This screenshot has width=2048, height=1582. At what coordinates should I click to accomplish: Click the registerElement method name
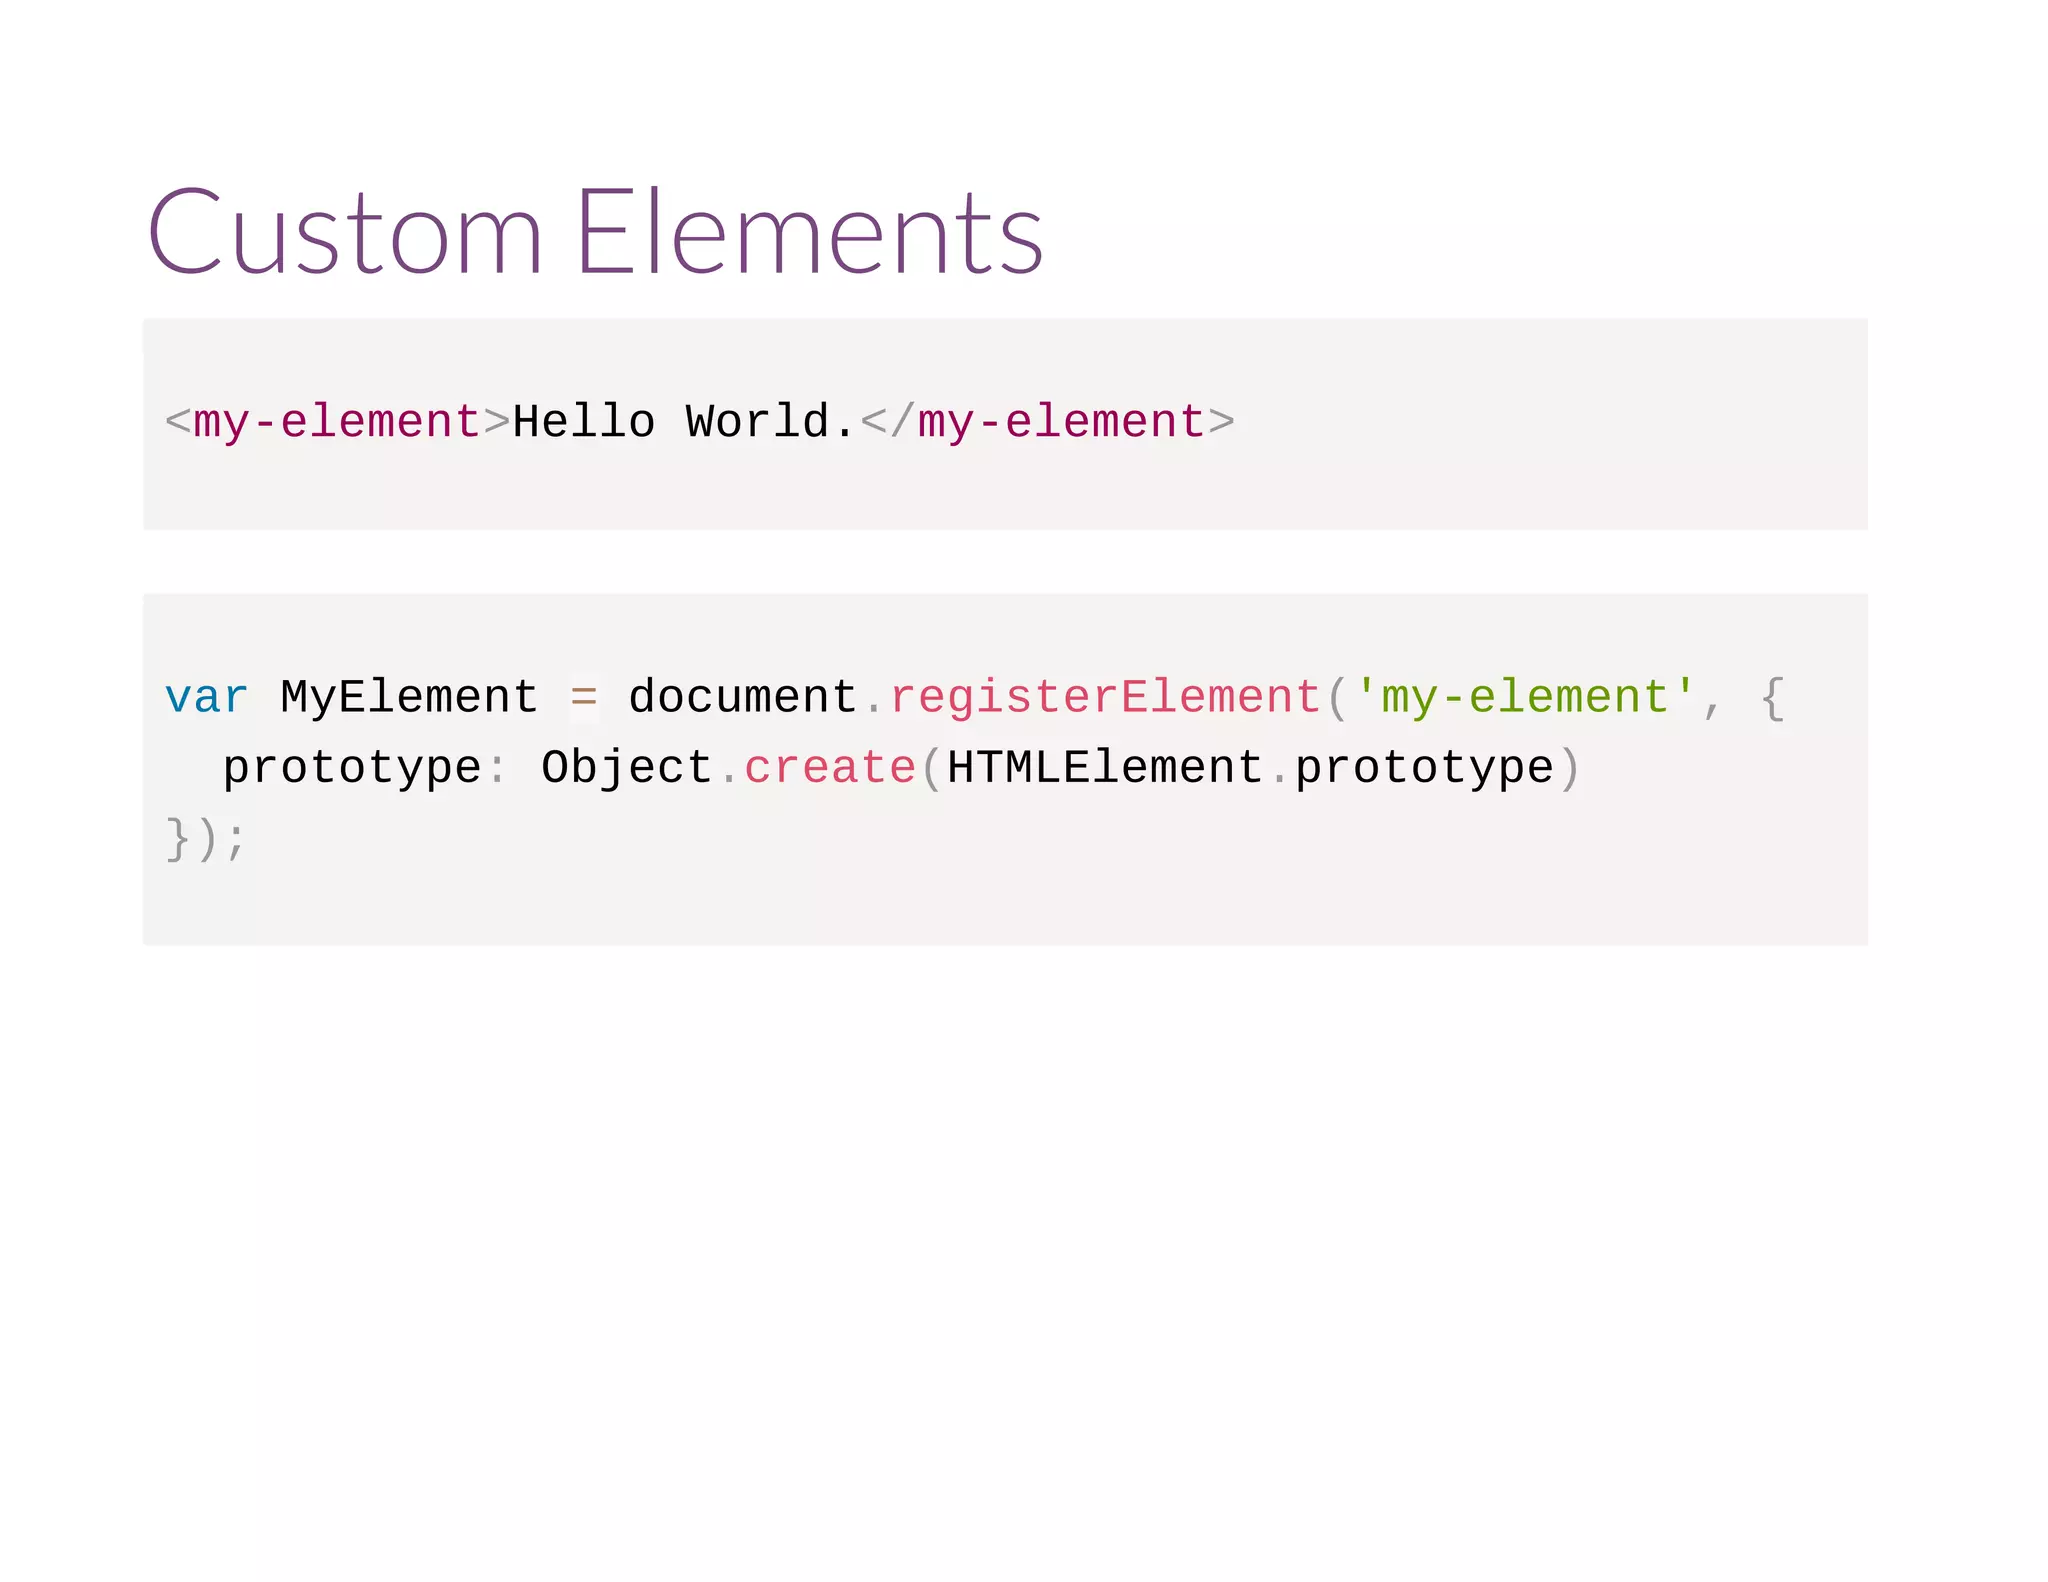[x=1106, y=697]
